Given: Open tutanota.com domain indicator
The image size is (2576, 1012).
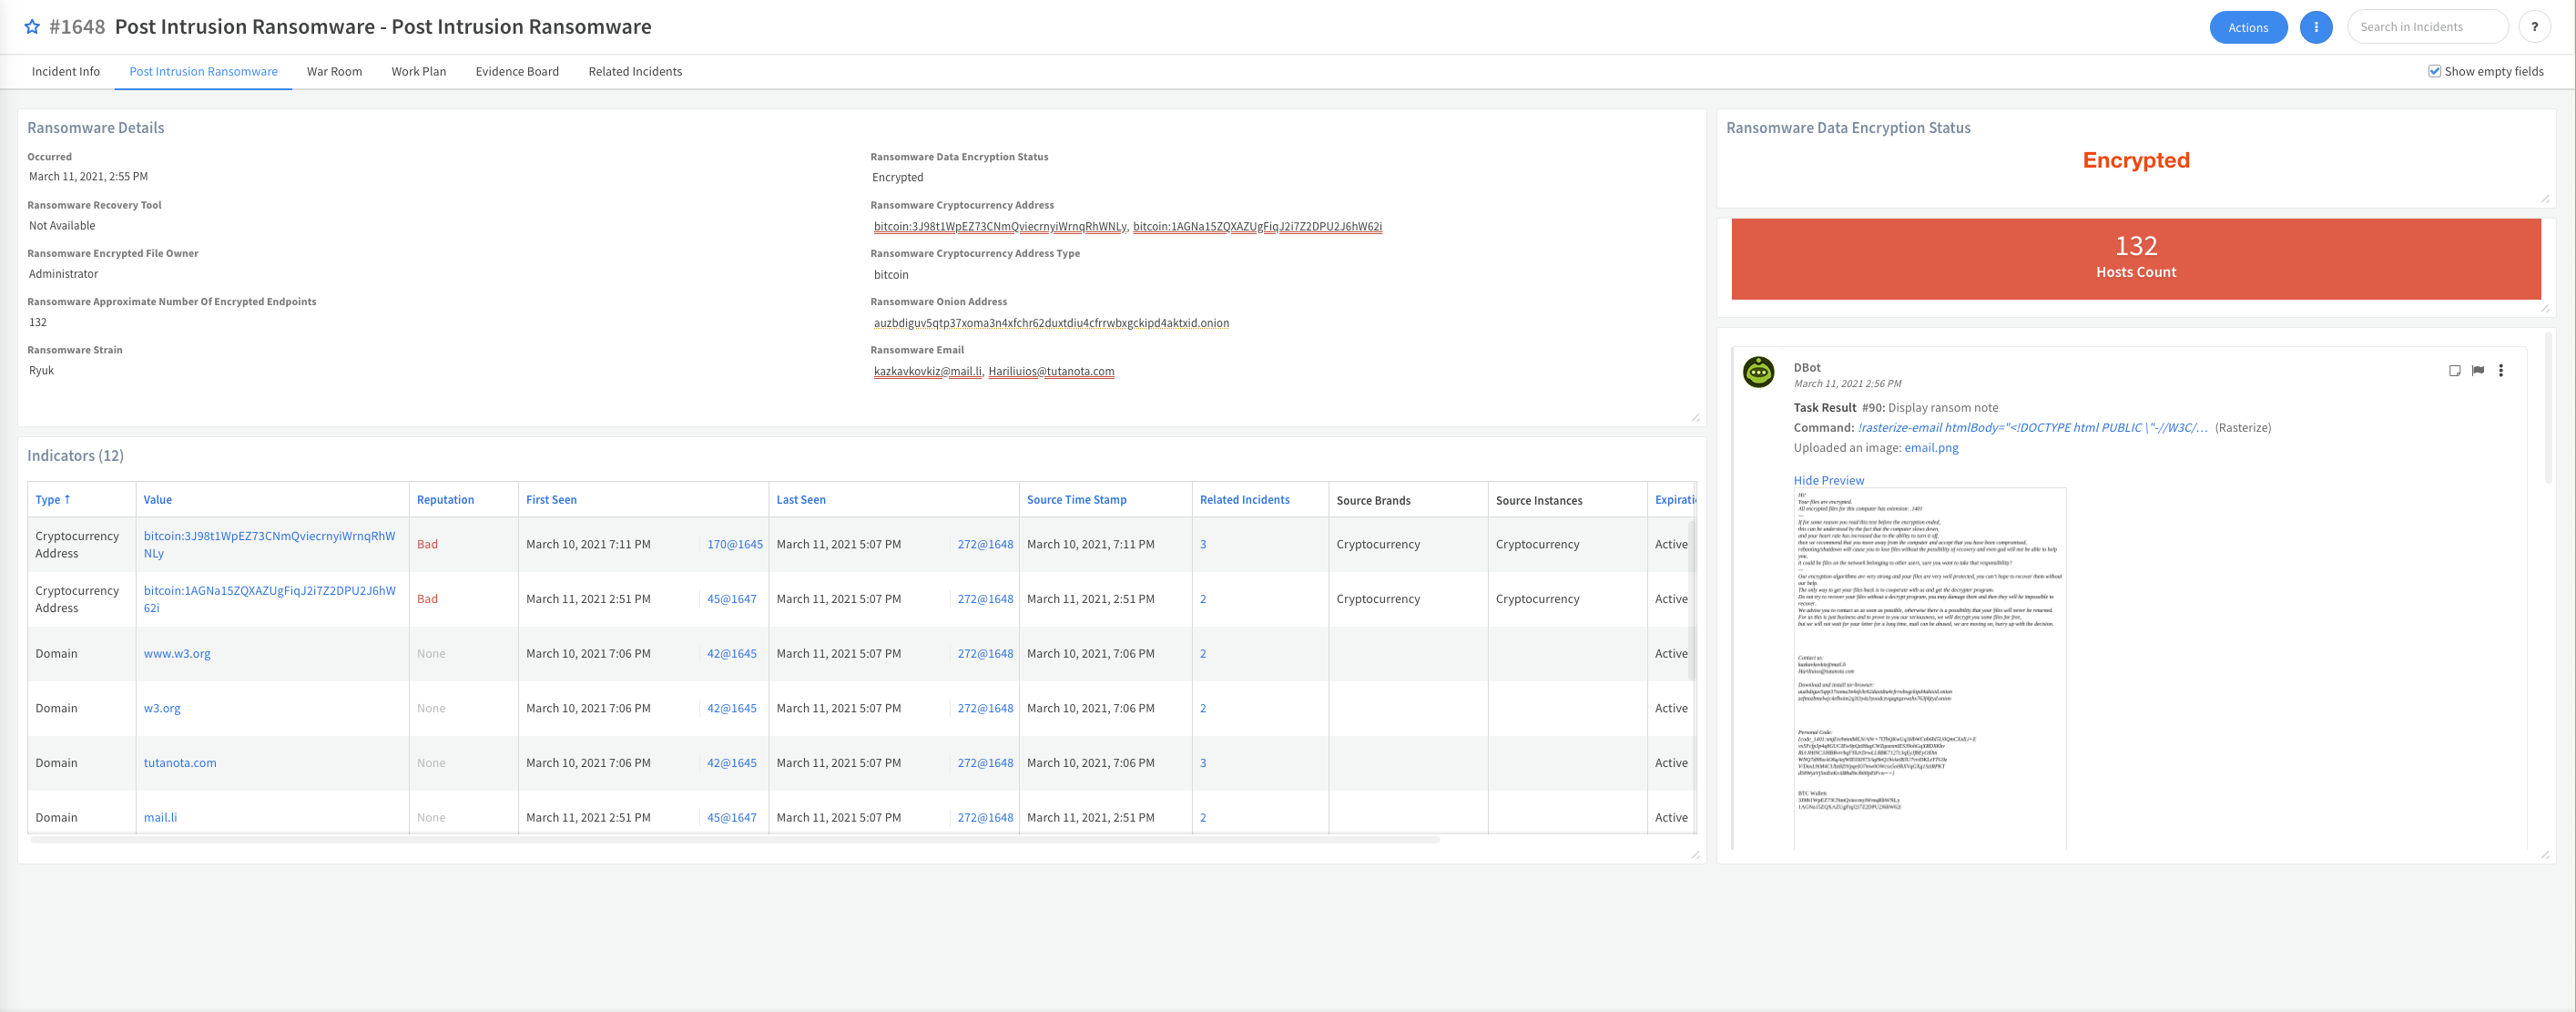Looking at the screenshot, I should coord(180,763).
